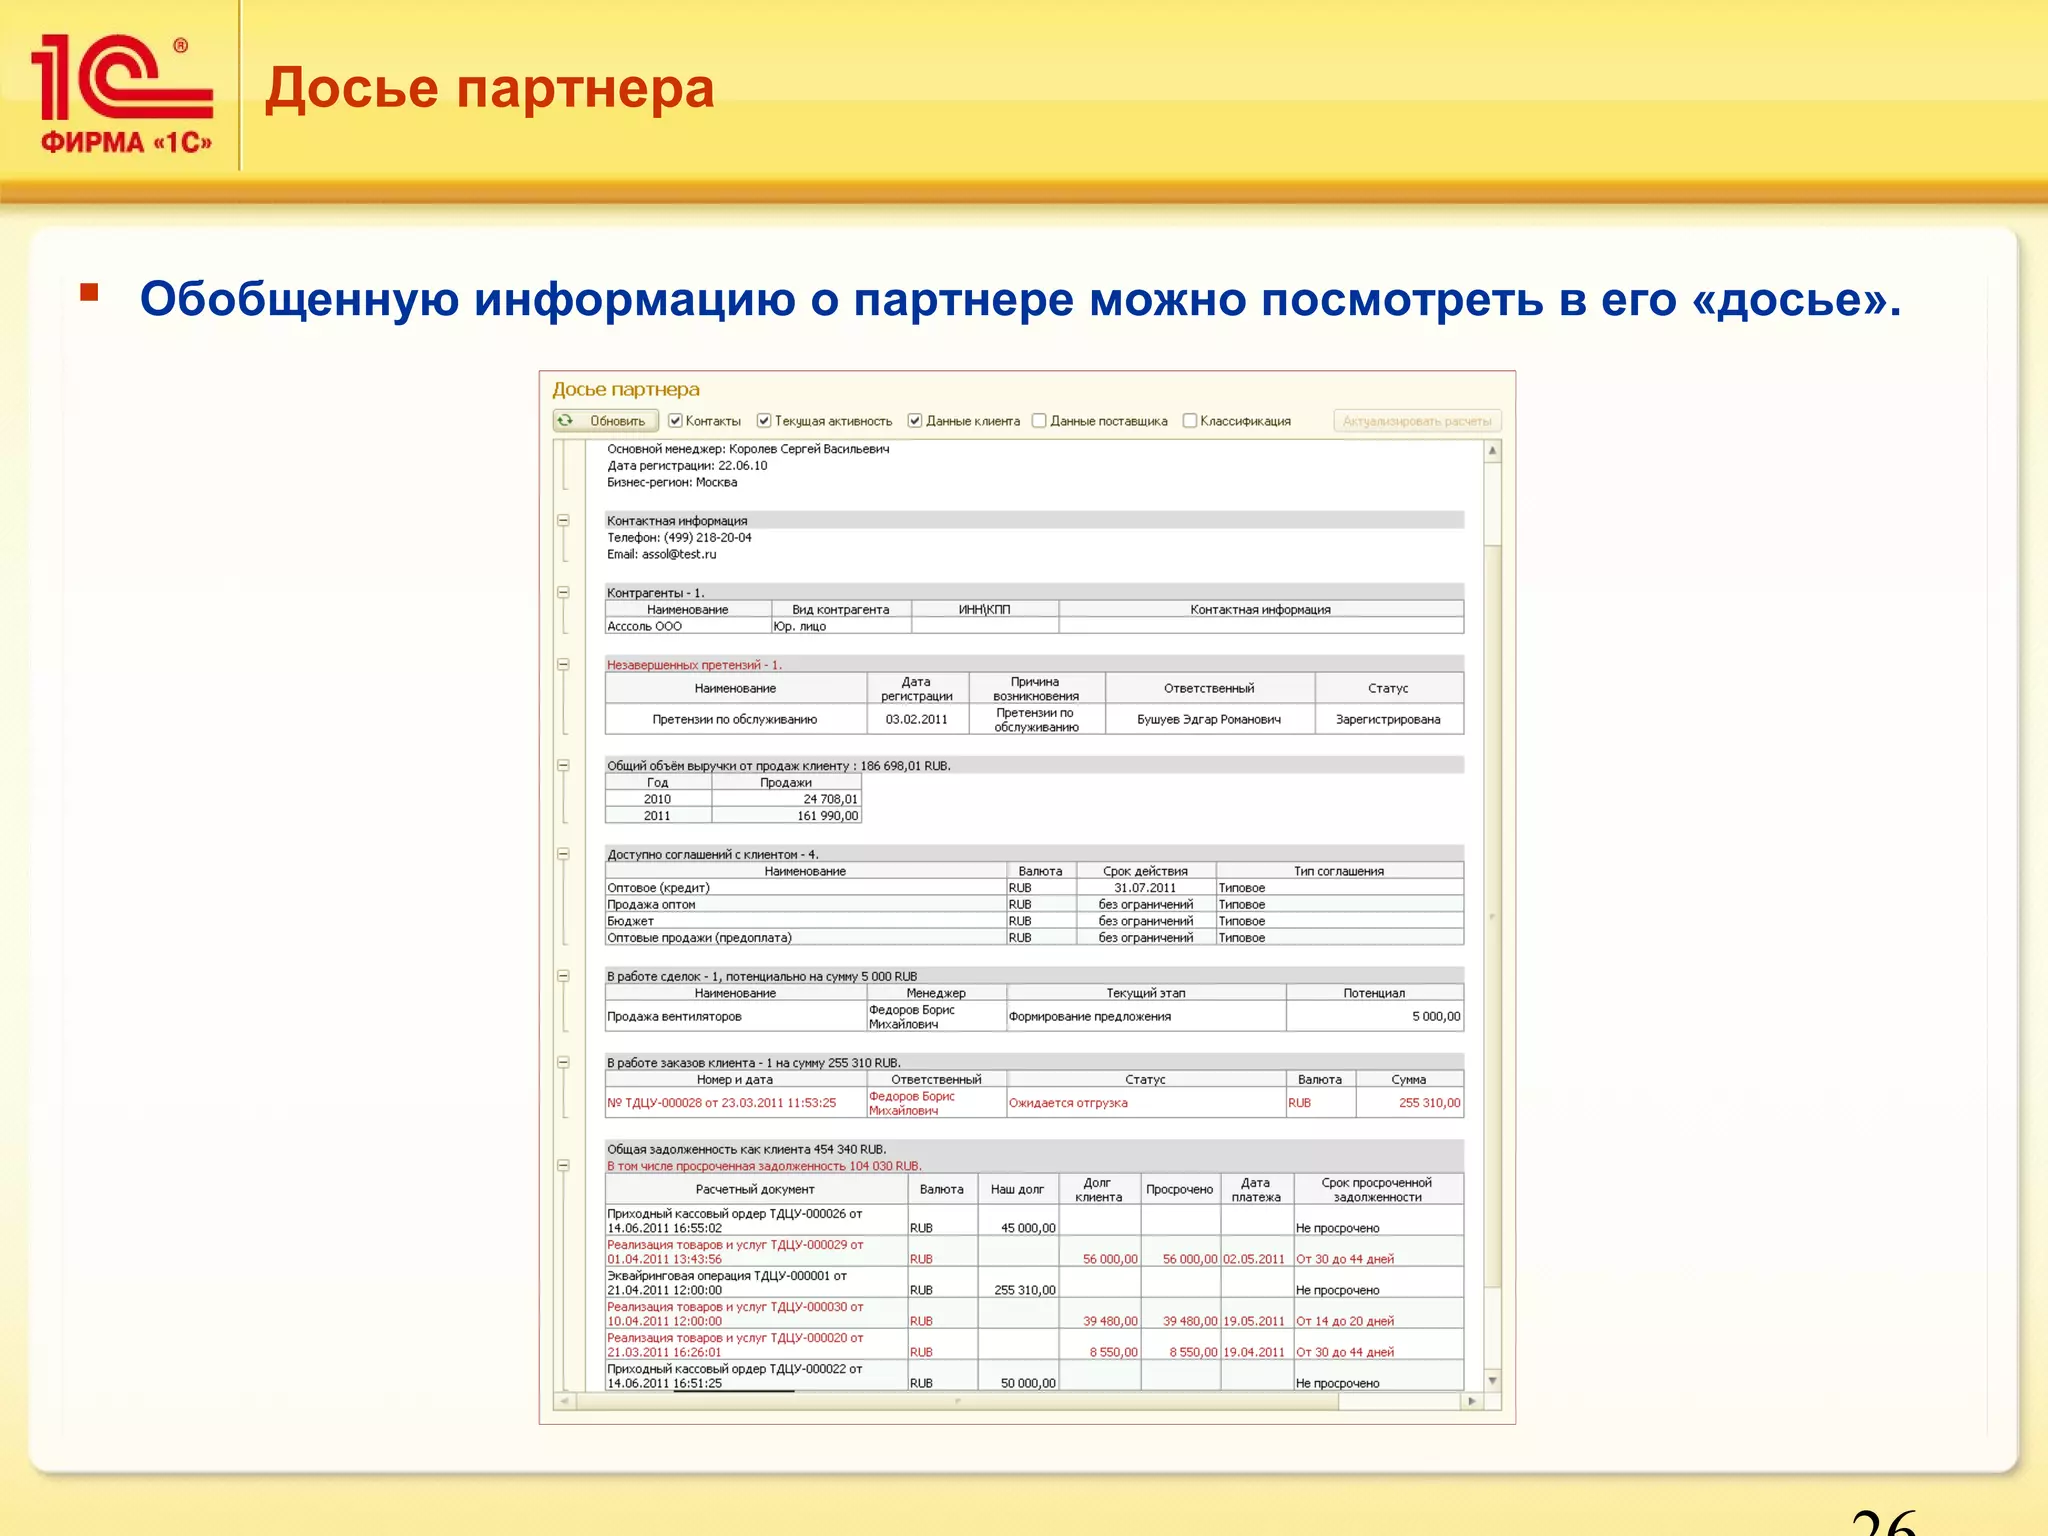Enable the Классификация checkbox
This screenshot has width=2048, height=1536.
[1190, 421]
